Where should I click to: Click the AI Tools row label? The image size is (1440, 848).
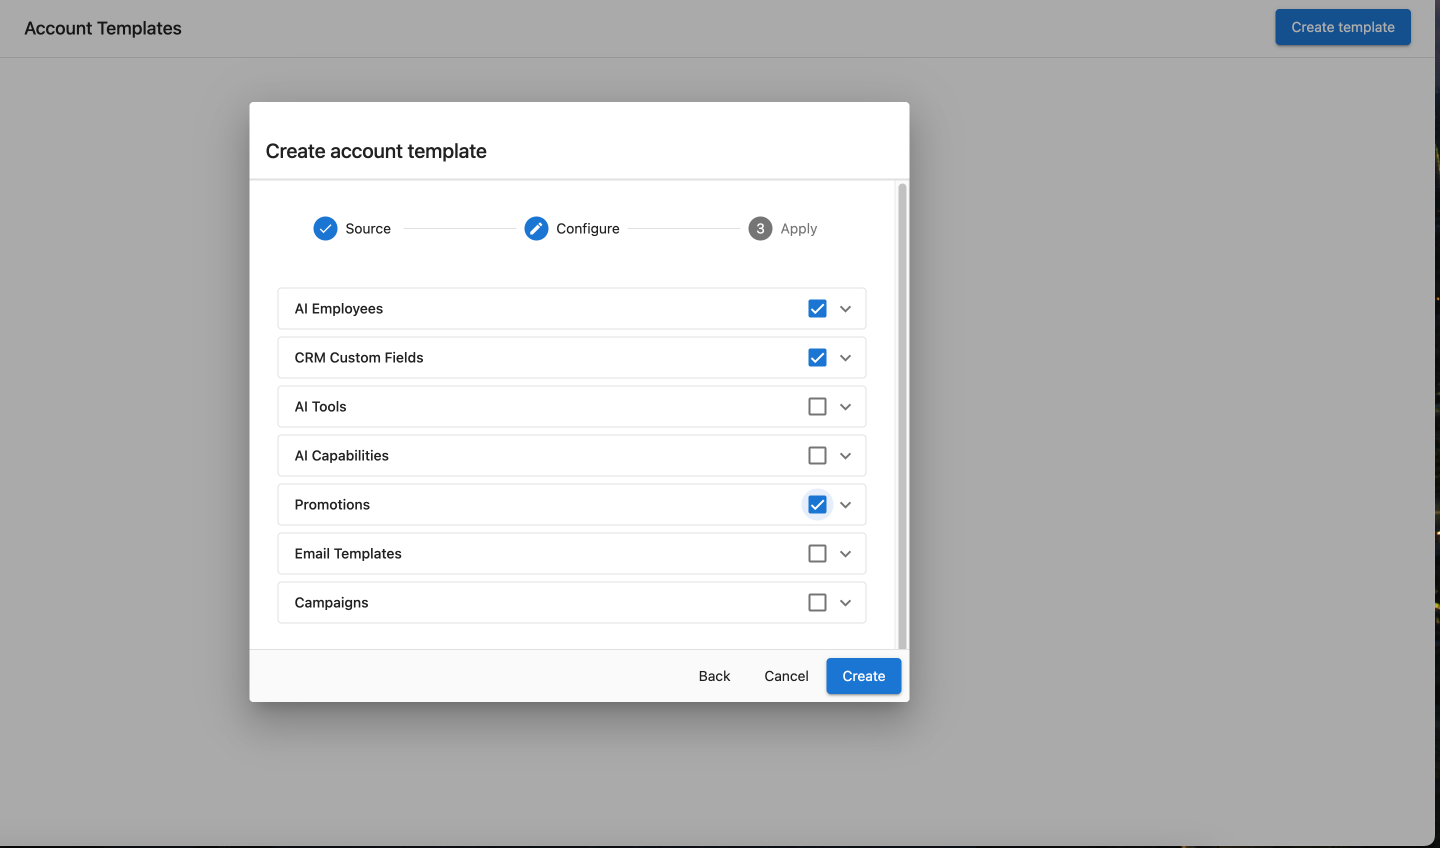pos(320,407)
